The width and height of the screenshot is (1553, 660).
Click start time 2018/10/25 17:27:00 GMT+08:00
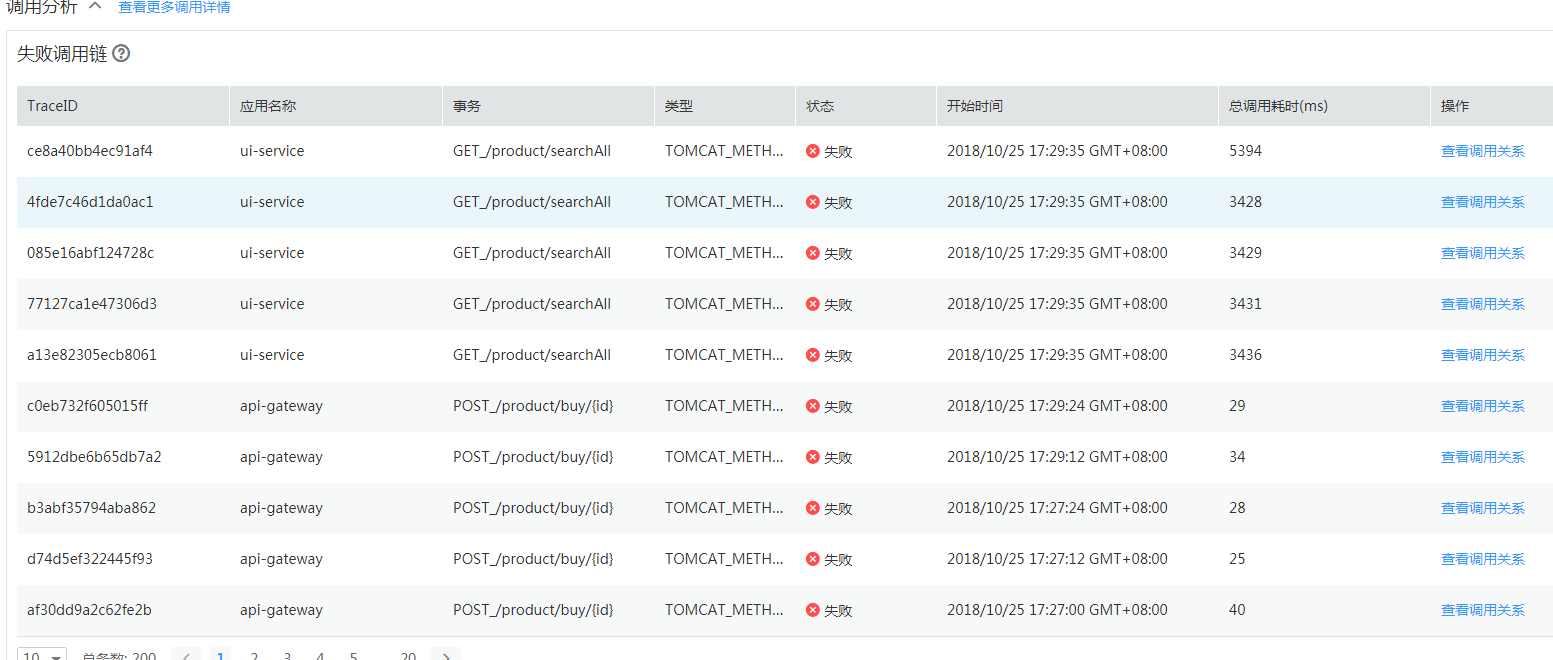coord(1057,610)
